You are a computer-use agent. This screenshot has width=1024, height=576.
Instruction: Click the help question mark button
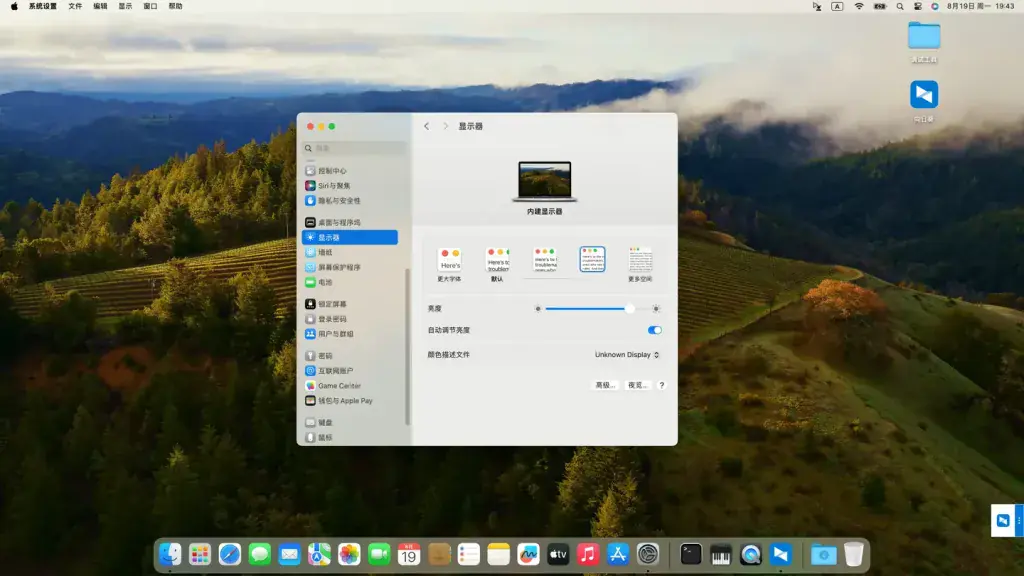[x=662, y=385]
